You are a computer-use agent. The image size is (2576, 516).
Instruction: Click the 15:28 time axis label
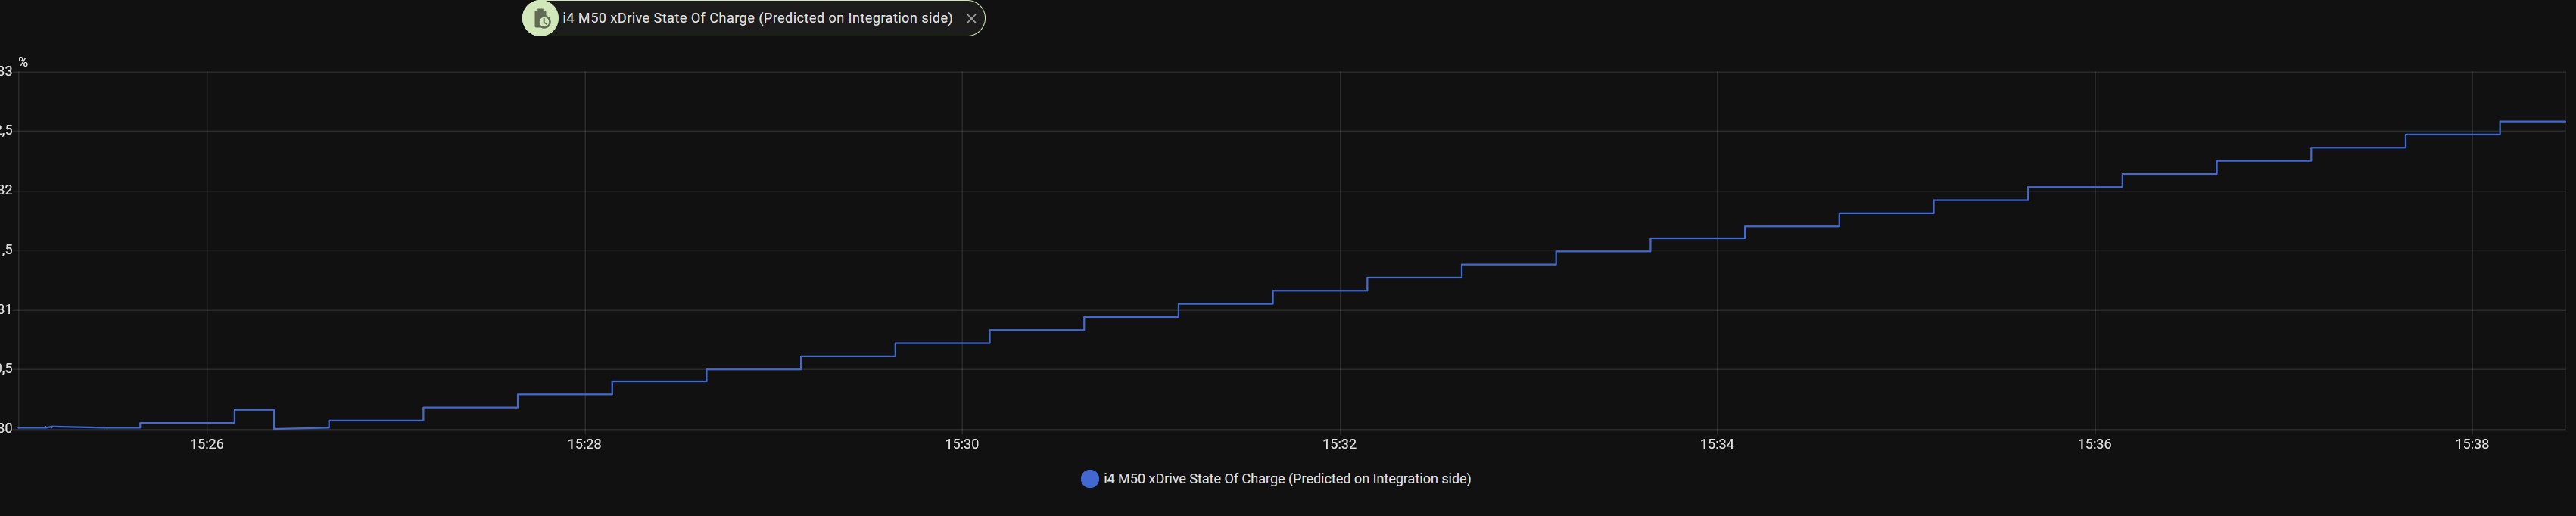tap(585, 444)
